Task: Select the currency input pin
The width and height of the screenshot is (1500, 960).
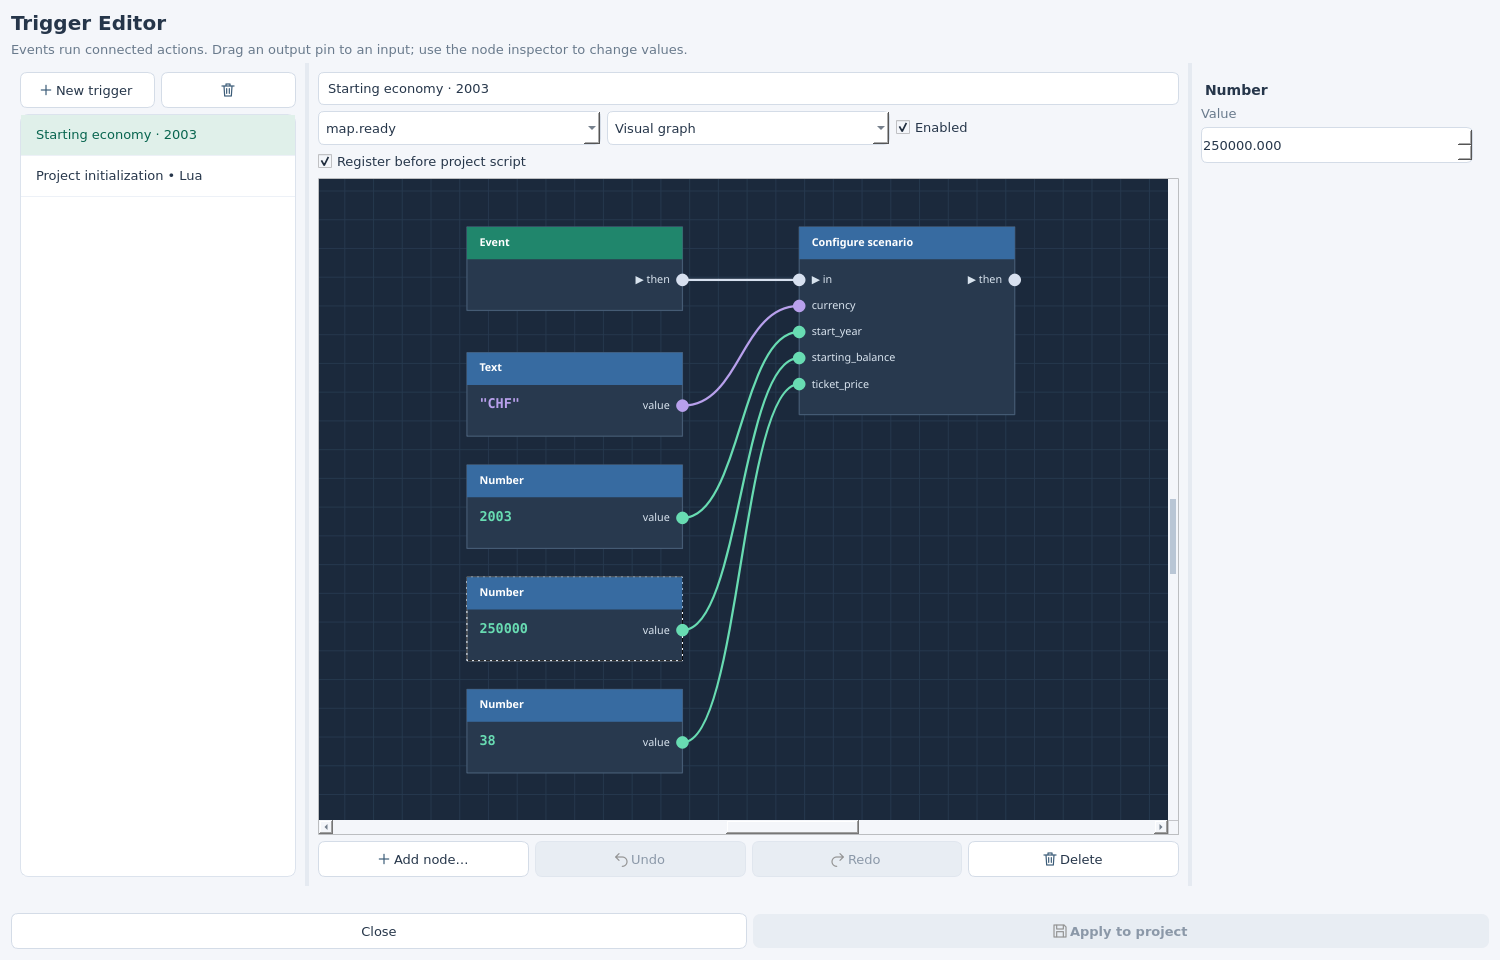Action: pyautogui.click(x=799, y=306)
